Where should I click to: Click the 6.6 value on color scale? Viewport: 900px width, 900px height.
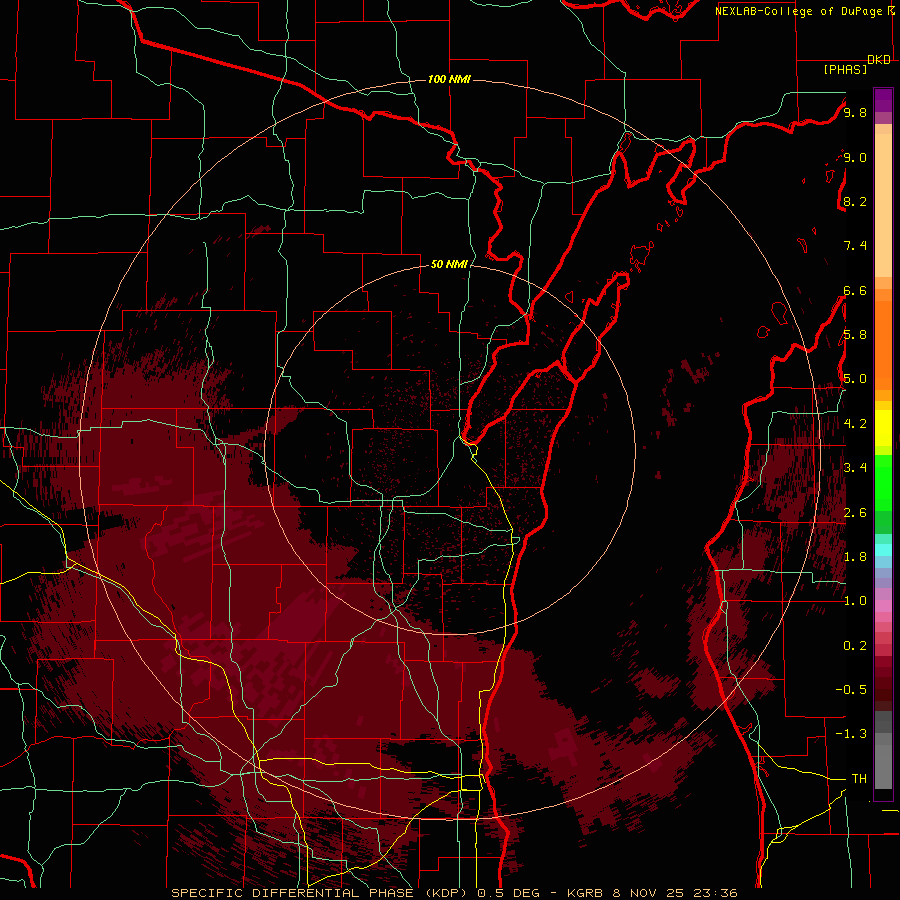[x=855, y=290]
